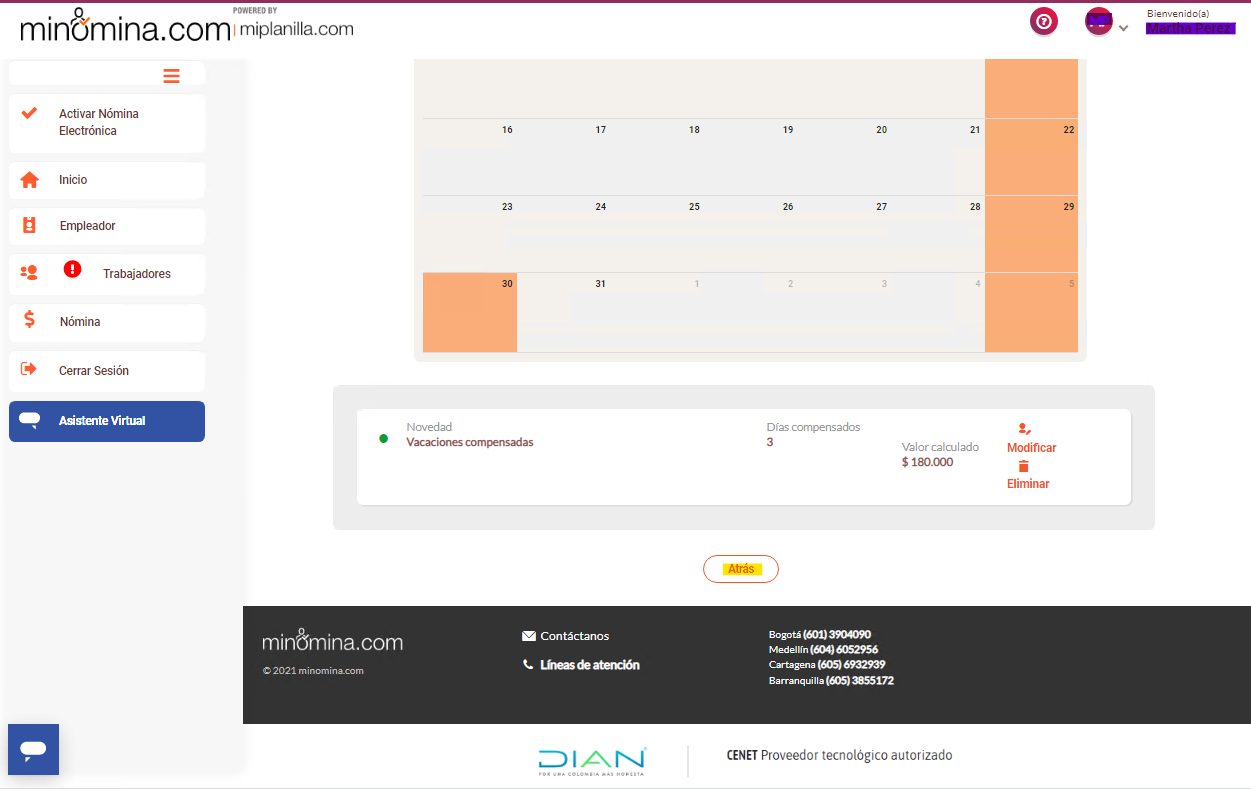The width and height of the screenshot is (1251, 789).
Task: Select calendar day 28
Action: (x=938, y=234)
